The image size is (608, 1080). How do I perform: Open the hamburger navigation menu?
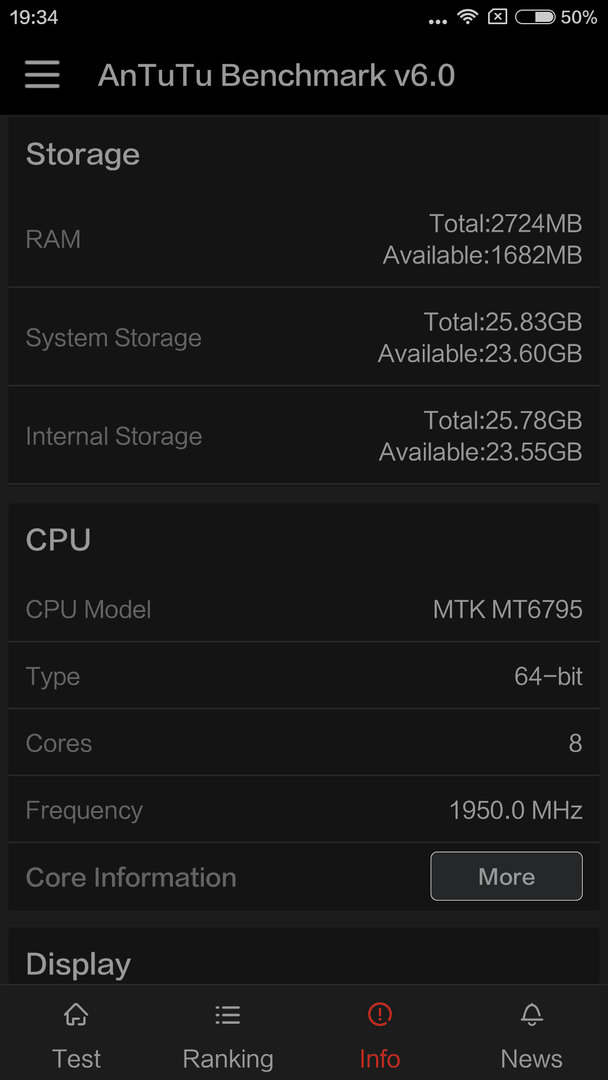click(42, 74)
